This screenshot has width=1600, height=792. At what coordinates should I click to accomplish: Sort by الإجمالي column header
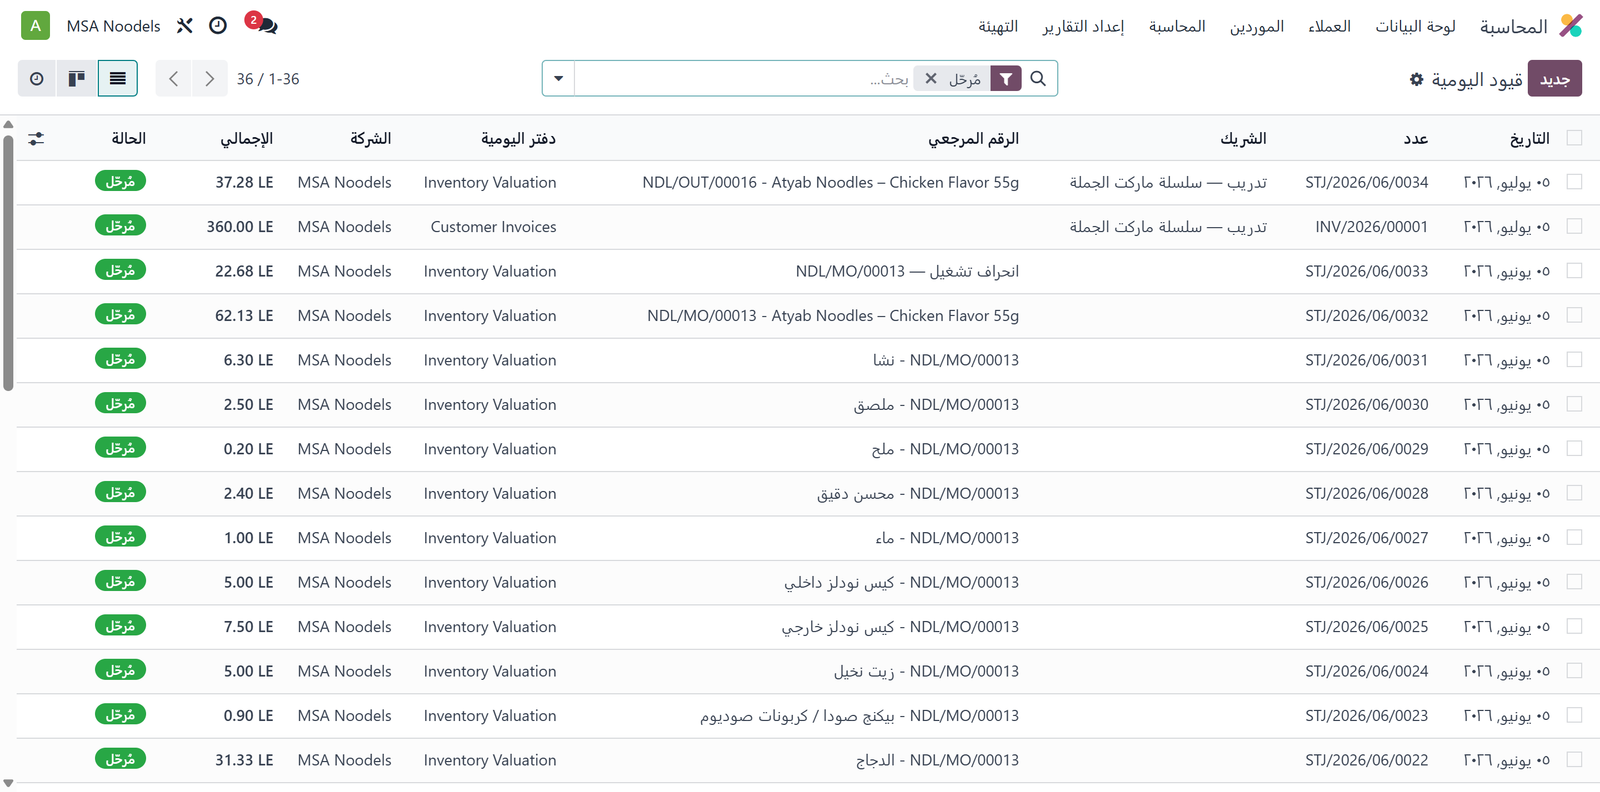coord(246,138)
